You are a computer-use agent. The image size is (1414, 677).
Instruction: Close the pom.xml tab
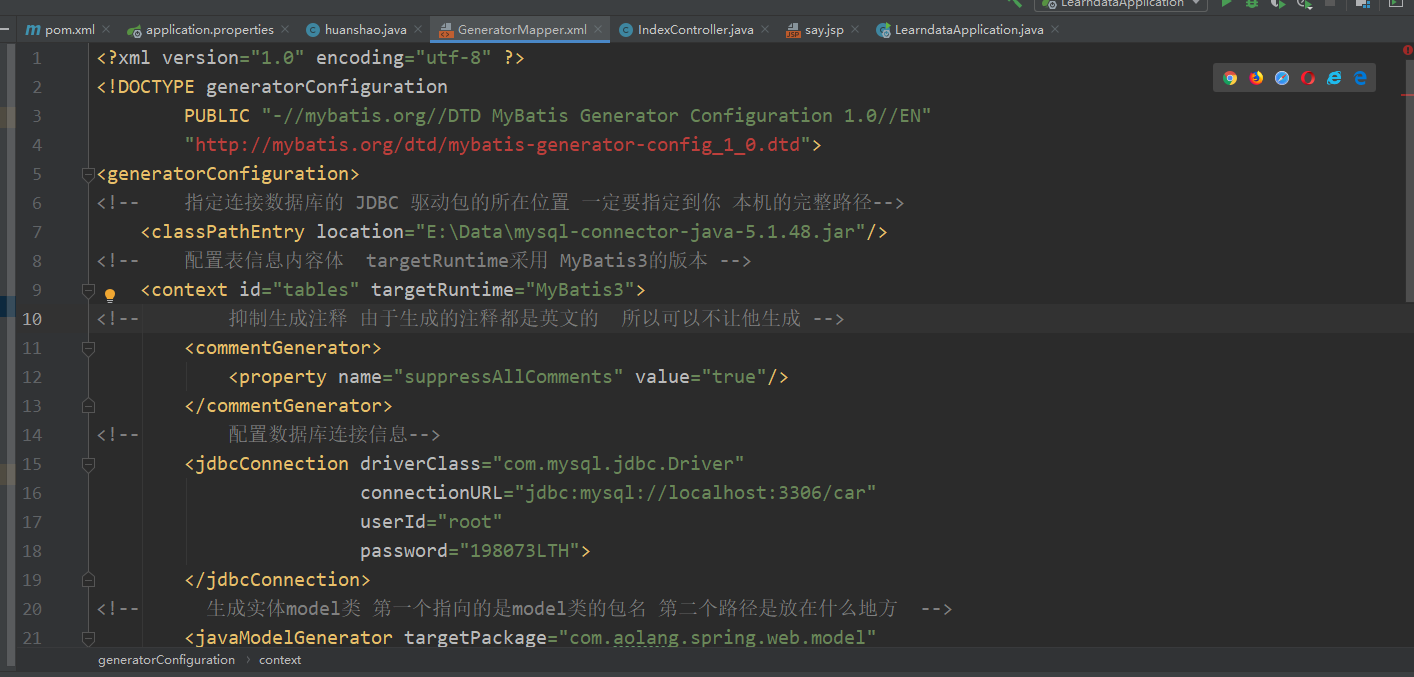106,30
